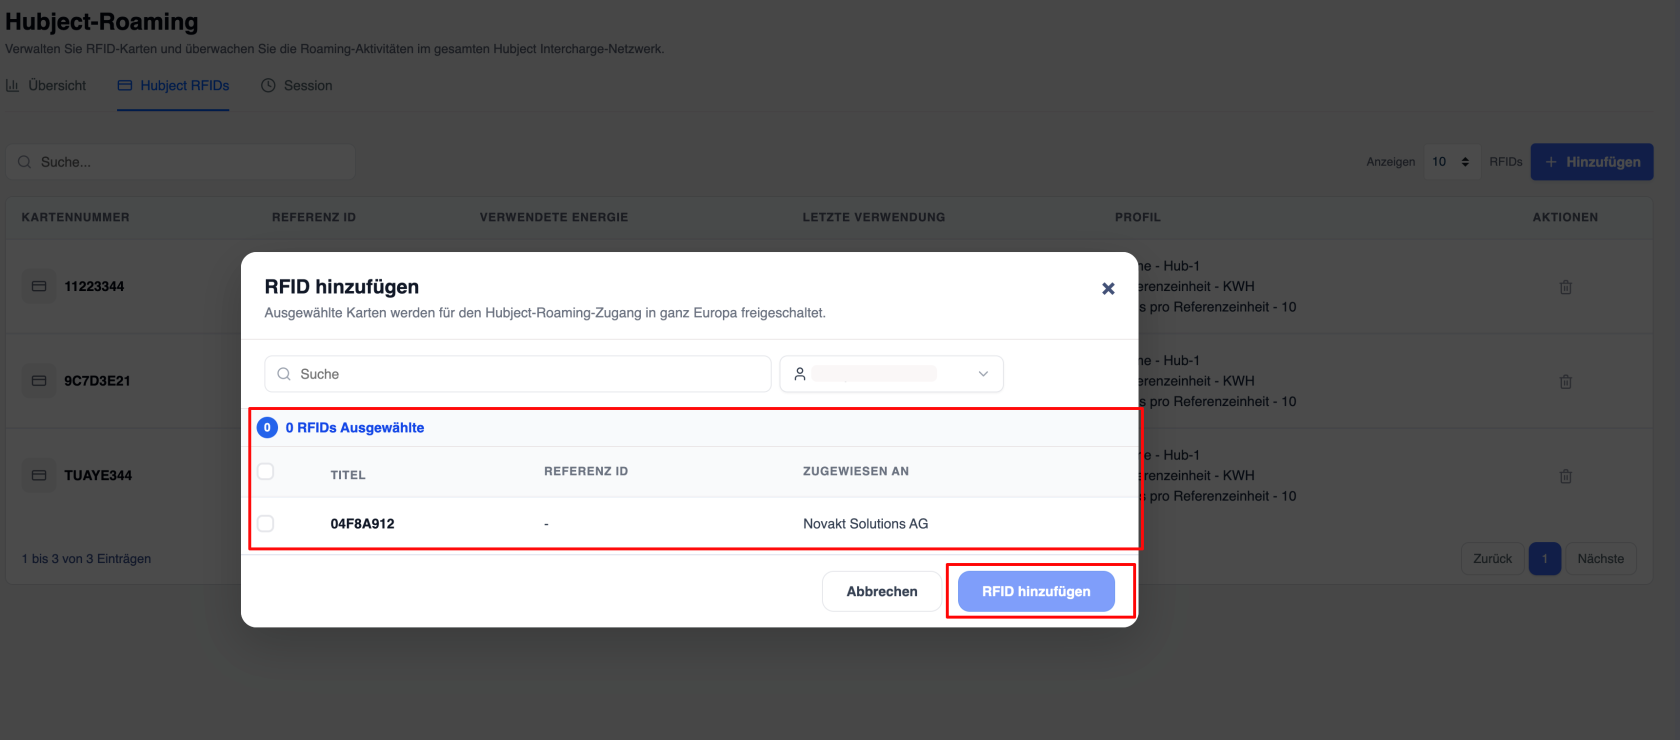Delete the 11223344 card via trash icon
Screen dimensions: 1680x740
pyautogui.click(x=1566, y=287)
